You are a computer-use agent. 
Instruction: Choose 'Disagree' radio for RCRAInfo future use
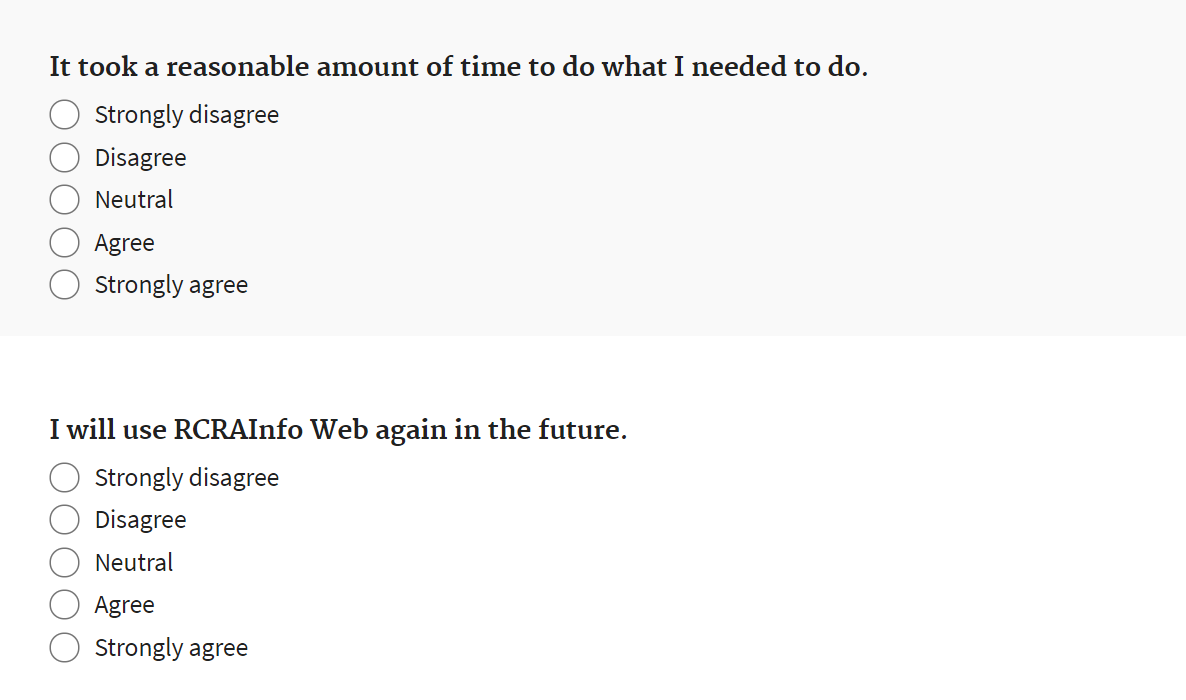[65, 520]
